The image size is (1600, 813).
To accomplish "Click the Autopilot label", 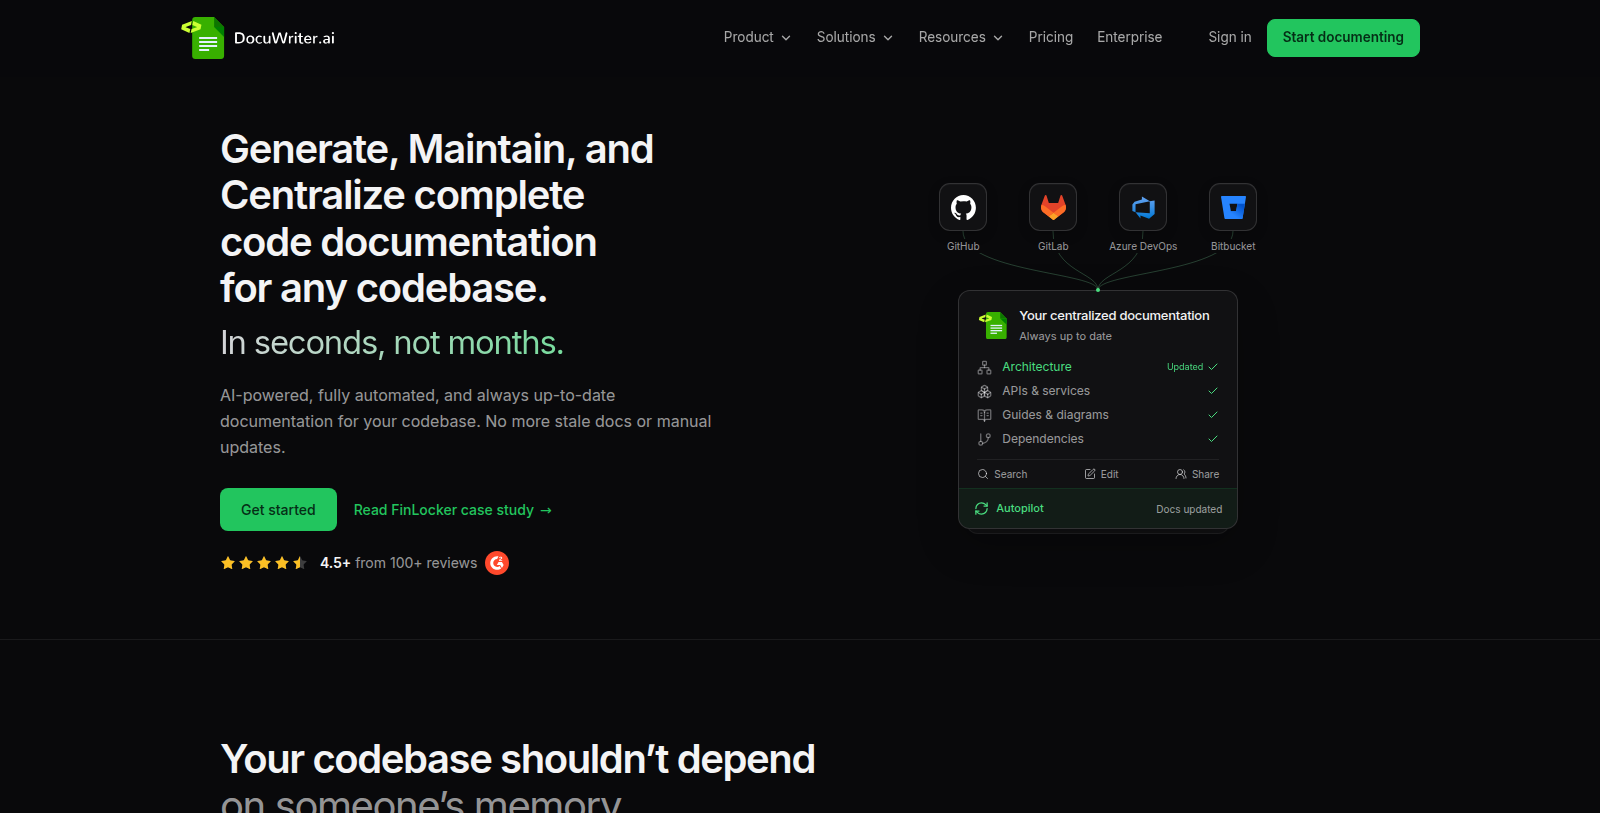I will point(1020,509).
